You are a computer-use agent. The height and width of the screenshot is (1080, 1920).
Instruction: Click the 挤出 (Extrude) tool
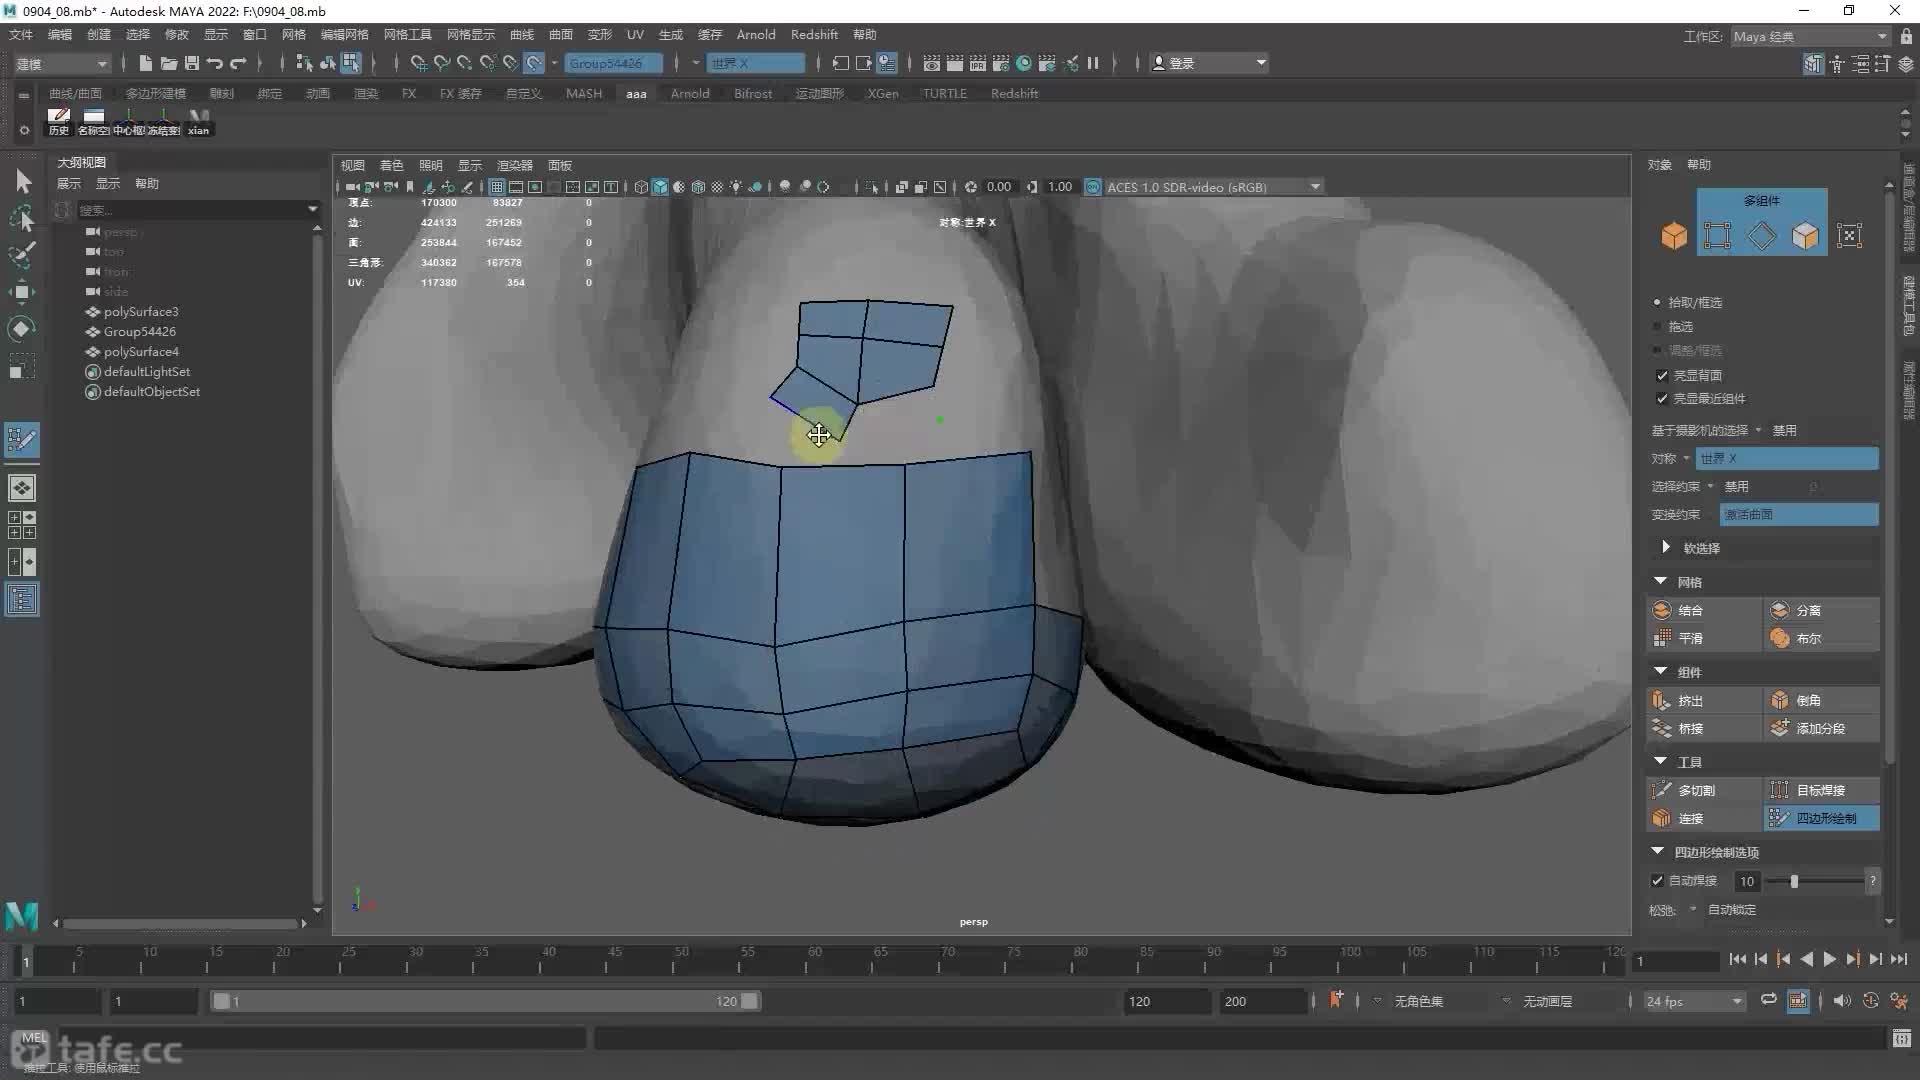1704,700
